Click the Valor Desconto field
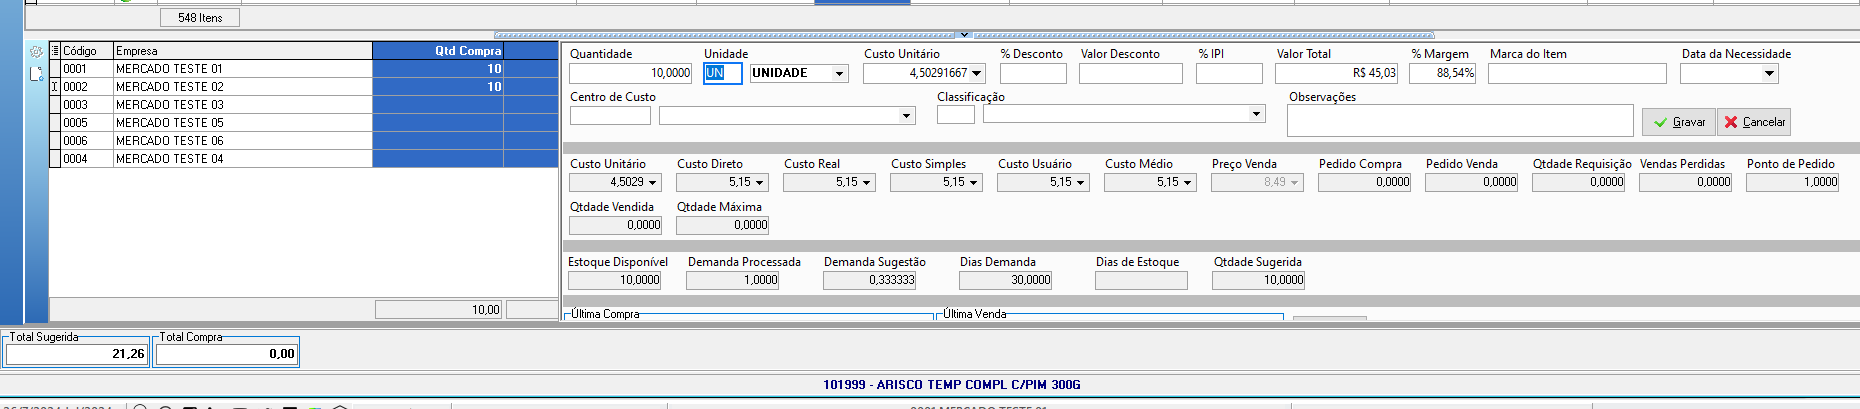The image size is (1860, 409). [1131, 73]
